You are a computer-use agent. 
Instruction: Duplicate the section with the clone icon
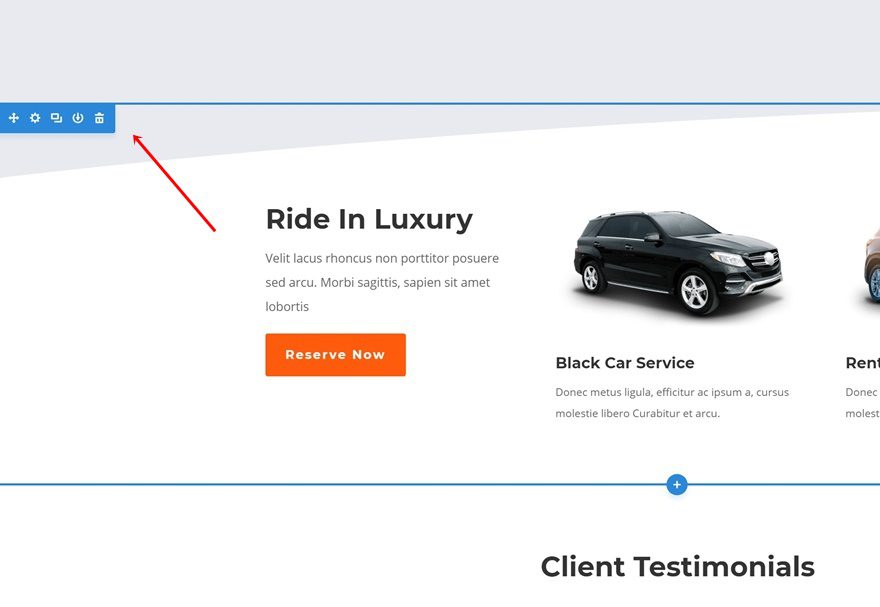pyautogui.click(x=56, y=118)
